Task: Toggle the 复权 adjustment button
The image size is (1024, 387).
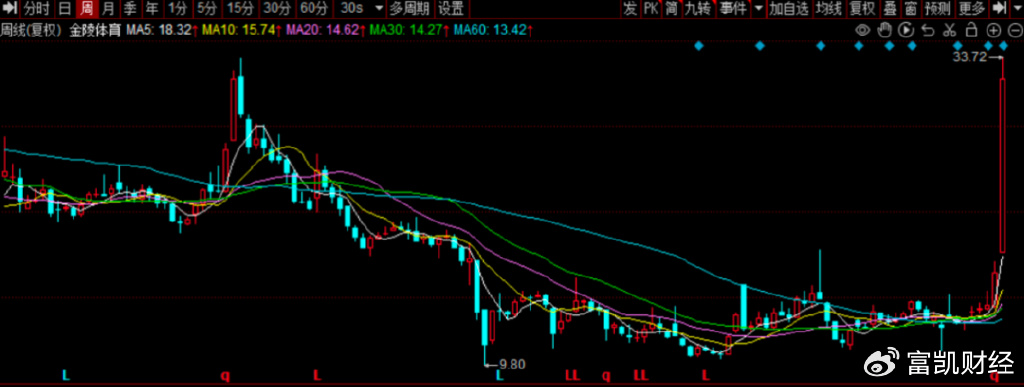Action: point(862,8)
